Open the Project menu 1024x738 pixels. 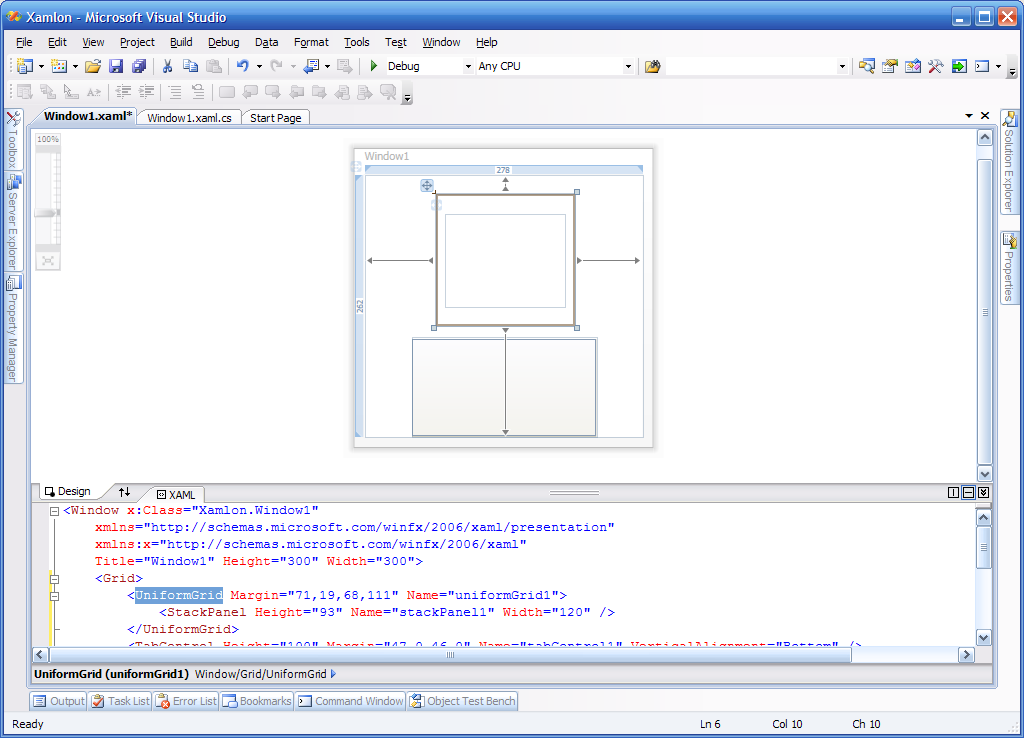point(137,42)
